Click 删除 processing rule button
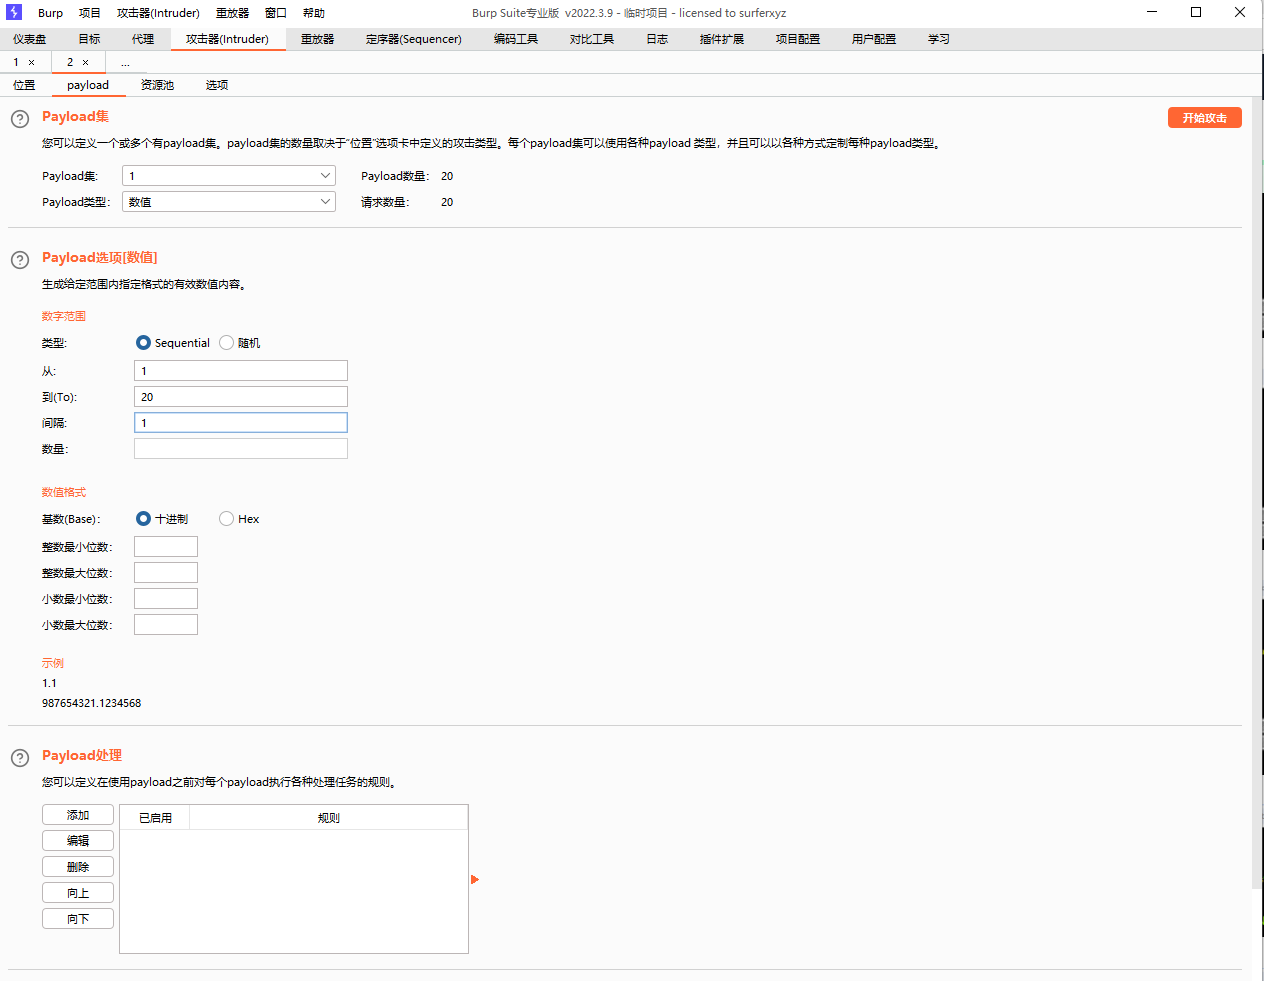1264x981 pixels. tap(78, 867)
